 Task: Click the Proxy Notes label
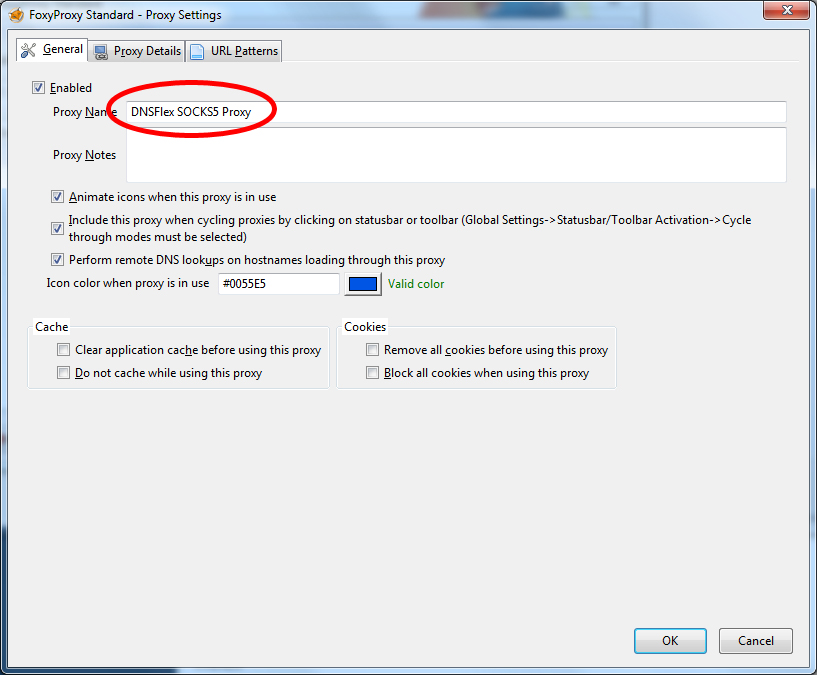pos(84,155)
